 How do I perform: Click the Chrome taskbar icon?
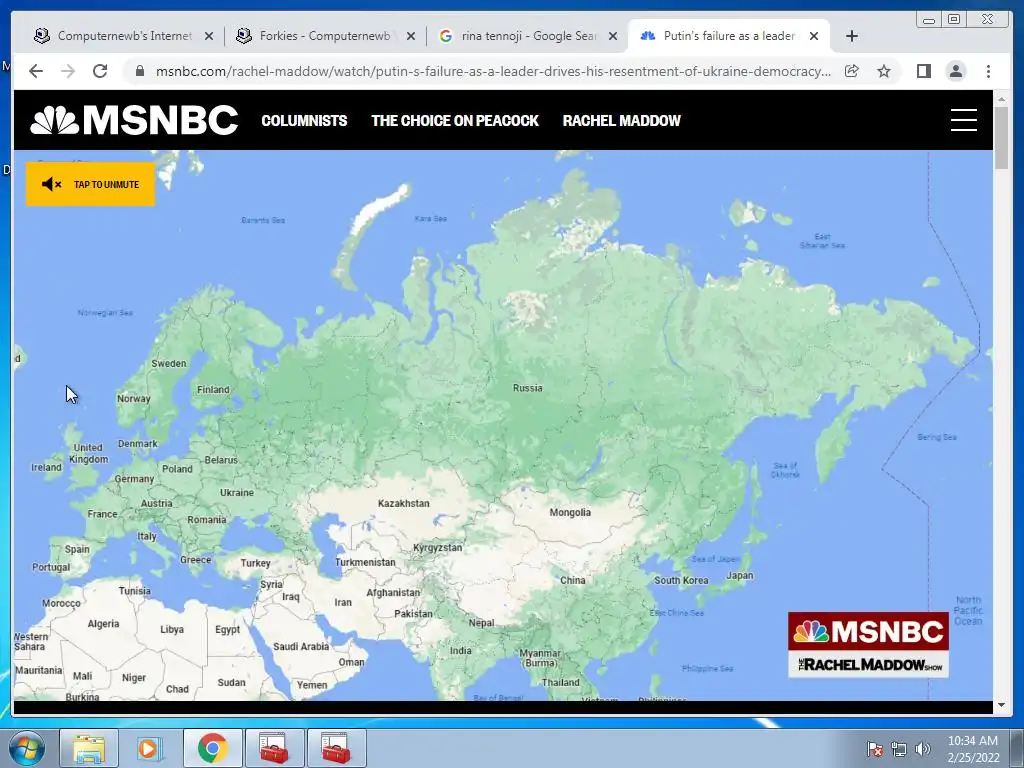pos(212,748)
